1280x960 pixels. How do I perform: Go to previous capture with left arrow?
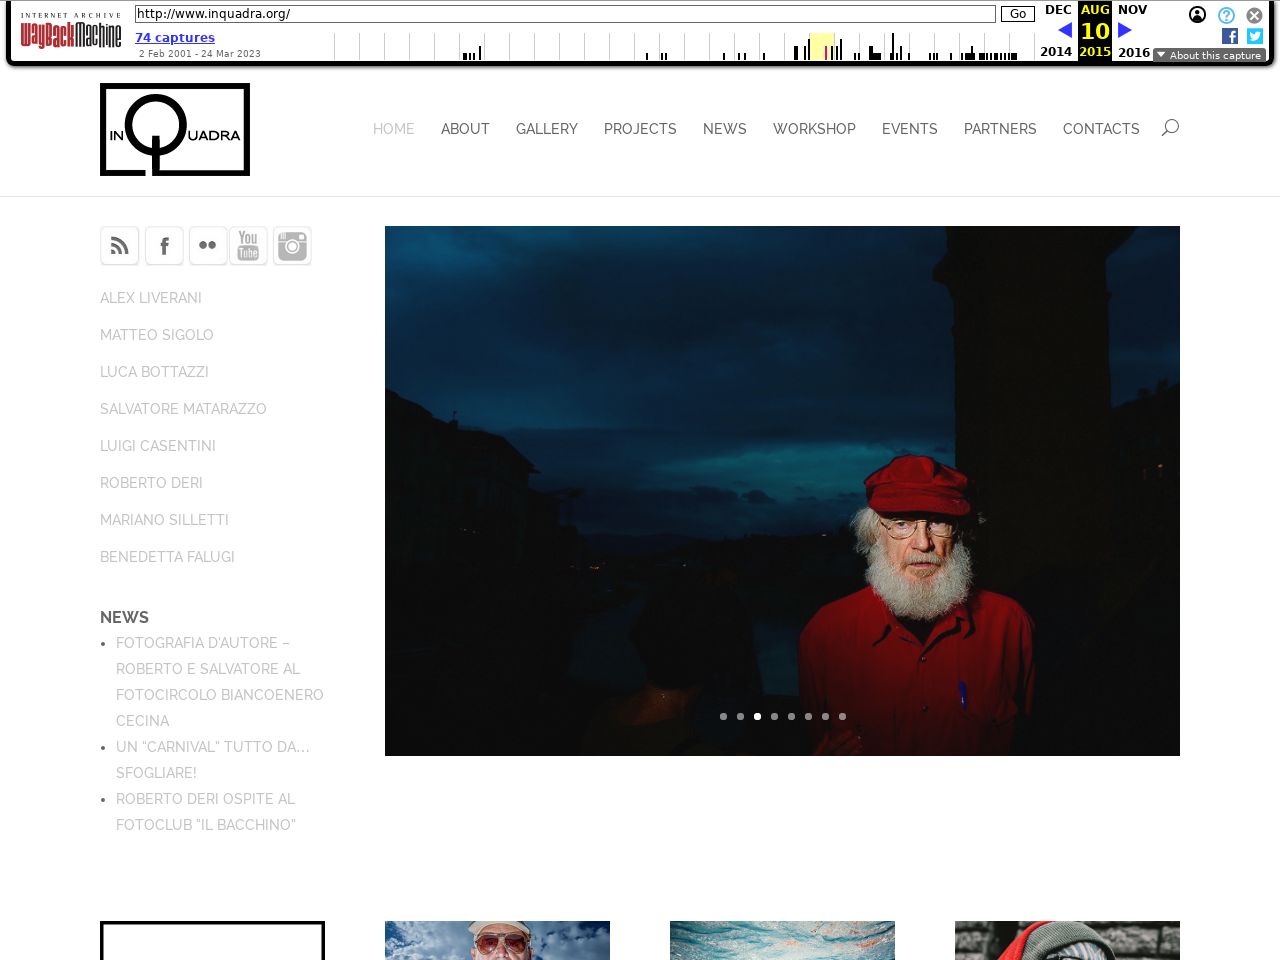[x=1064, y=30]
